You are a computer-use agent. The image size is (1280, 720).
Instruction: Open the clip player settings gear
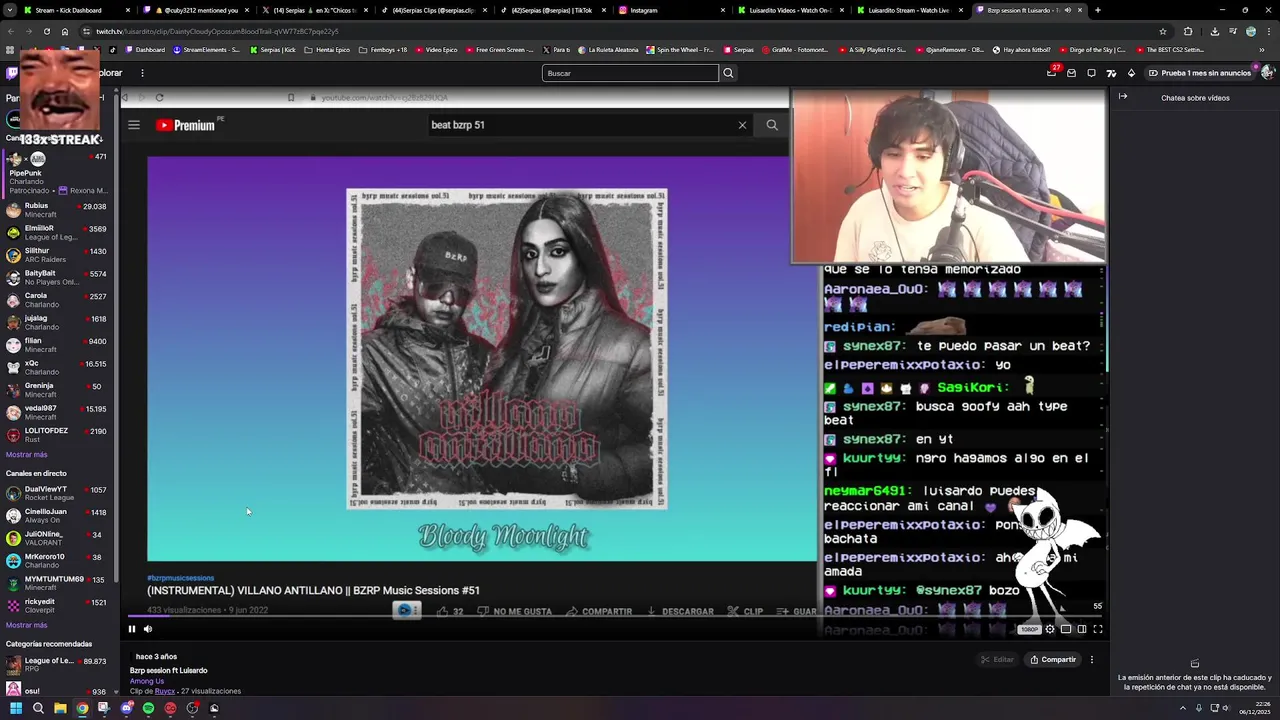coord(1050,629)
